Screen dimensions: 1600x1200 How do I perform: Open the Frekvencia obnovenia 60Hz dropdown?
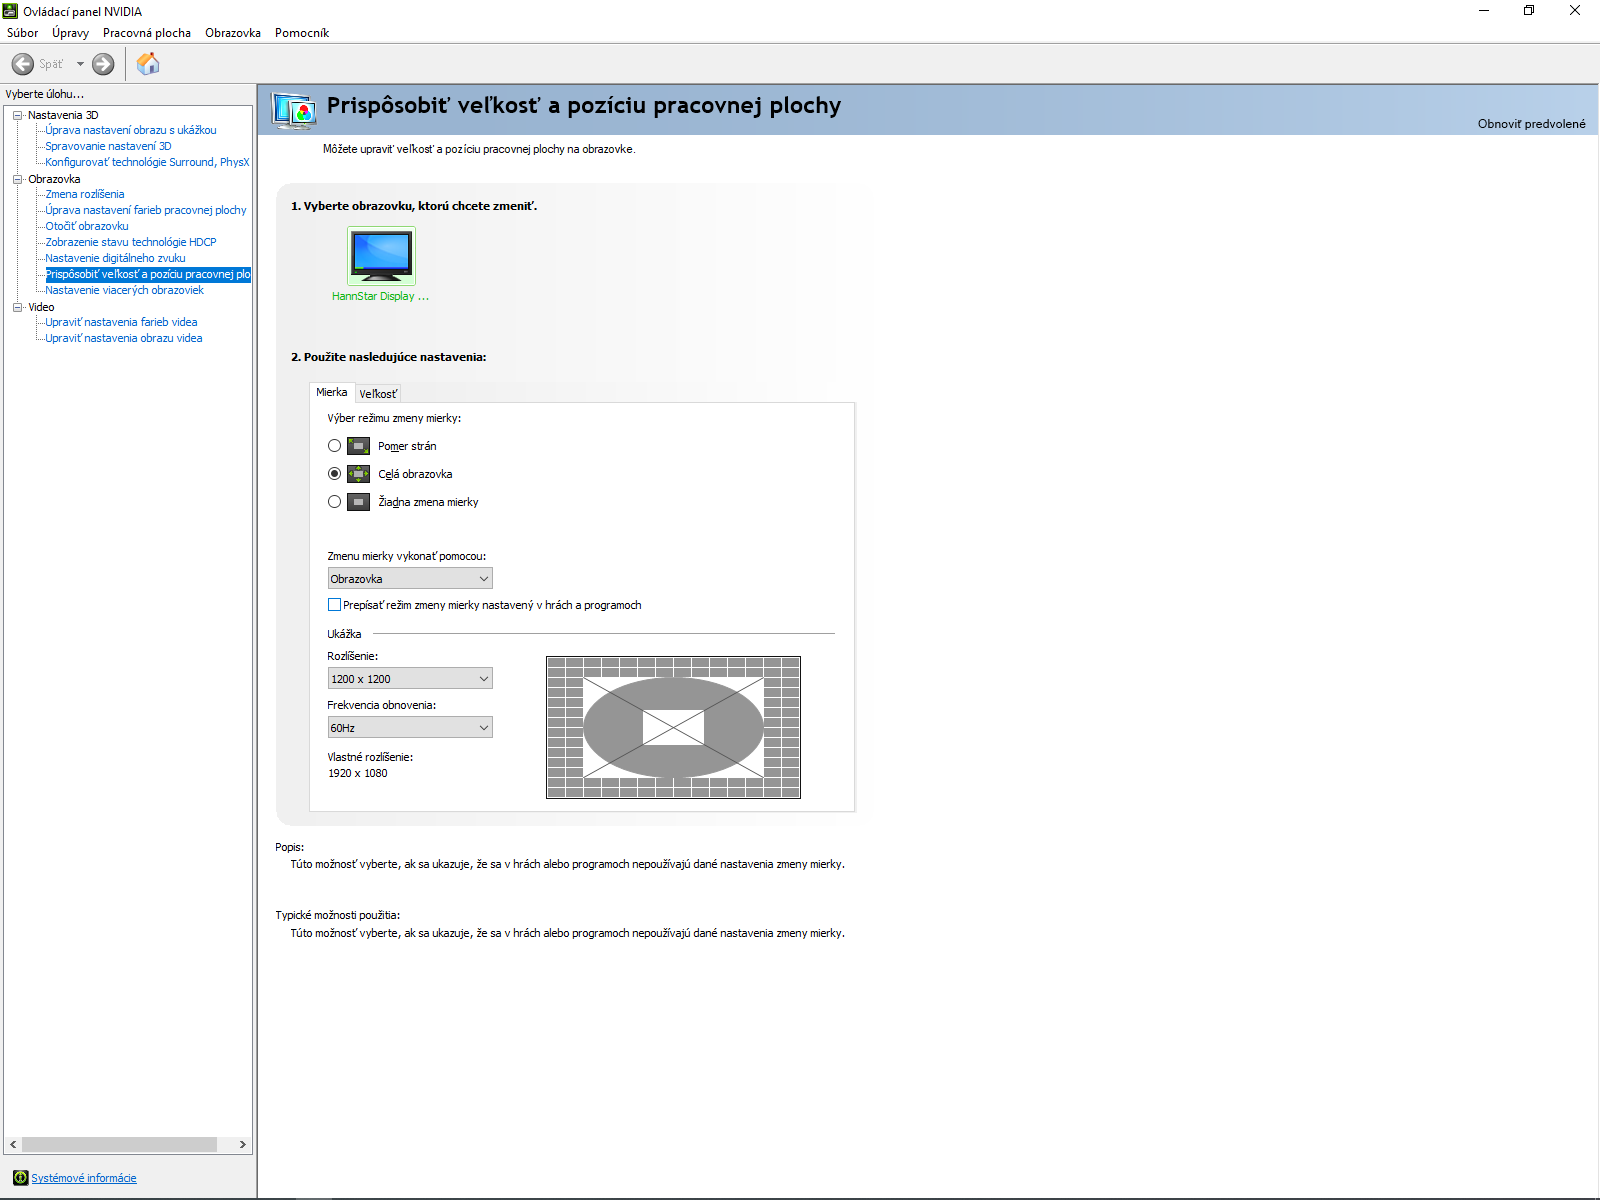tap(410, 728)
